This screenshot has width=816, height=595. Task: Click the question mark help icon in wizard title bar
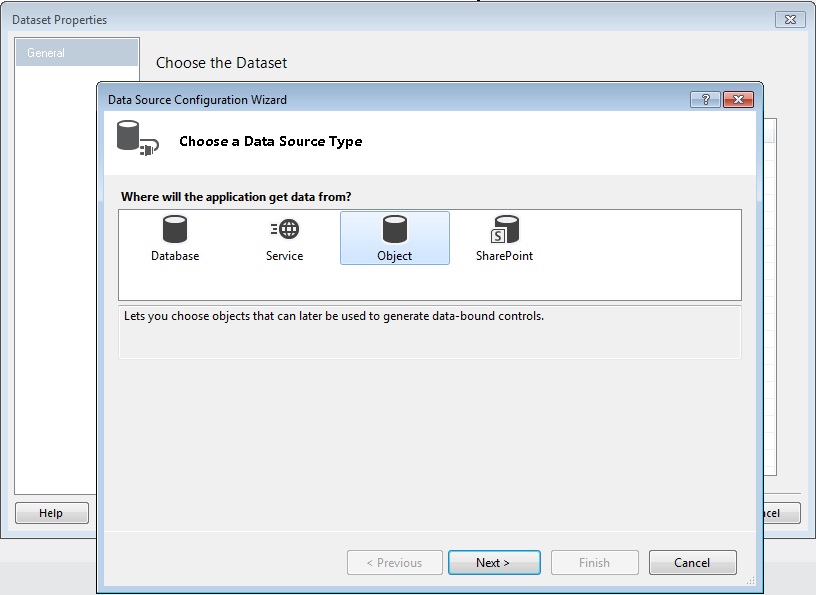tap(705, 100)
